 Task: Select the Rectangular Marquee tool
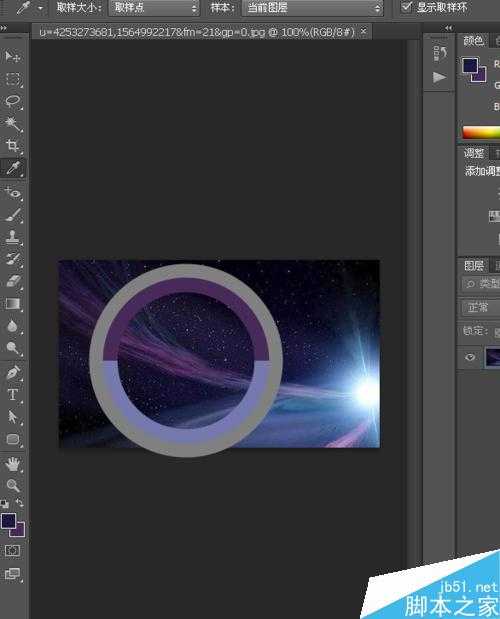pyautogui.click(x=12, y=79)
